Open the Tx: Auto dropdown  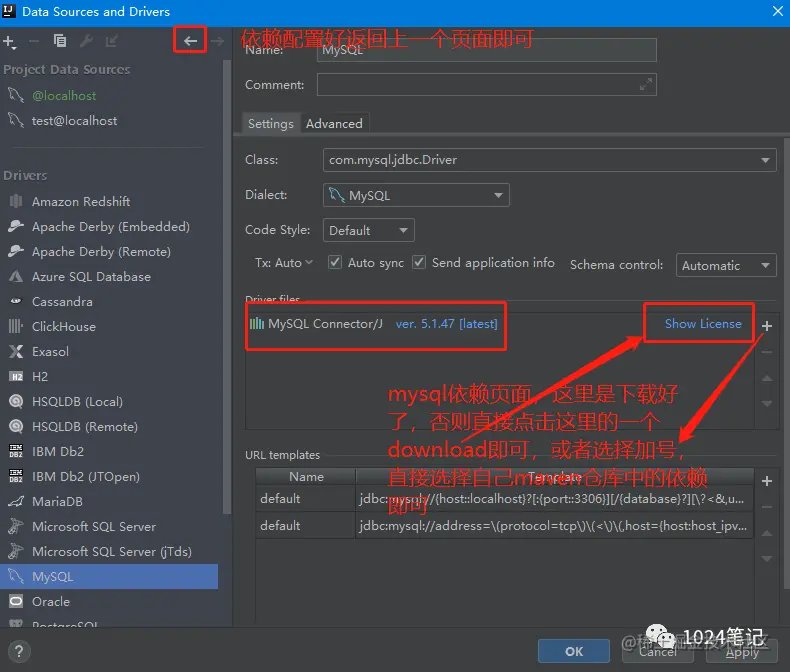[x=284, y=262]
